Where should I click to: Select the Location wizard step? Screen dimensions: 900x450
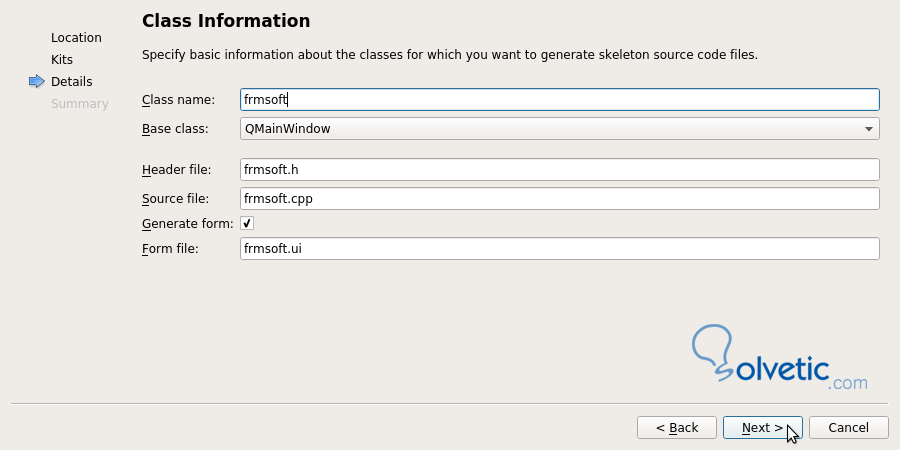point(76,38)
